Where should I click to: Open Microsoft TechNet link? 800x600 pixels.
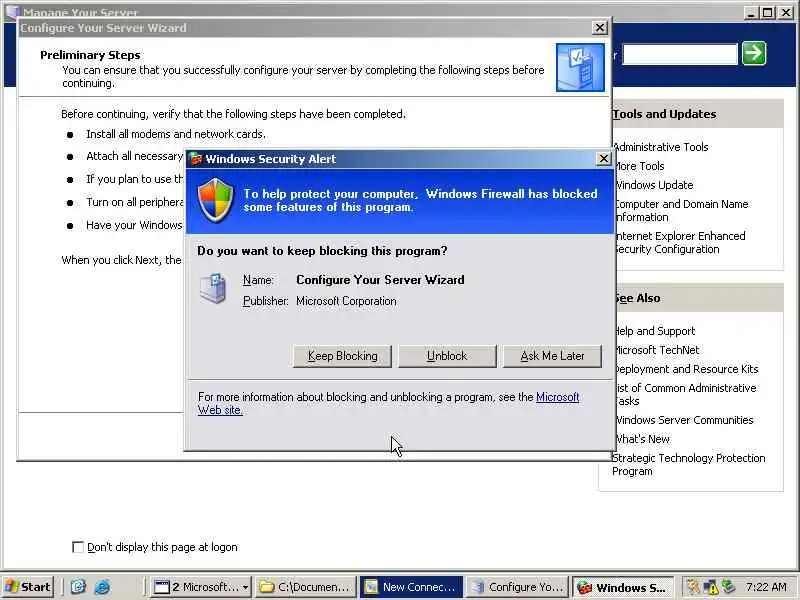[657, 350]
